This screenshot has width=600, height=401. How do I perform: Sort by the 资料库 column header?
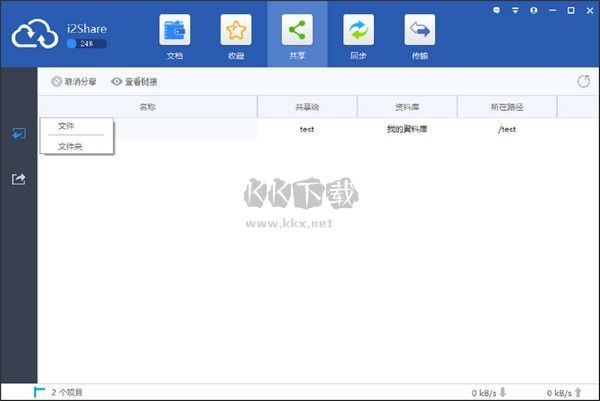406,106
